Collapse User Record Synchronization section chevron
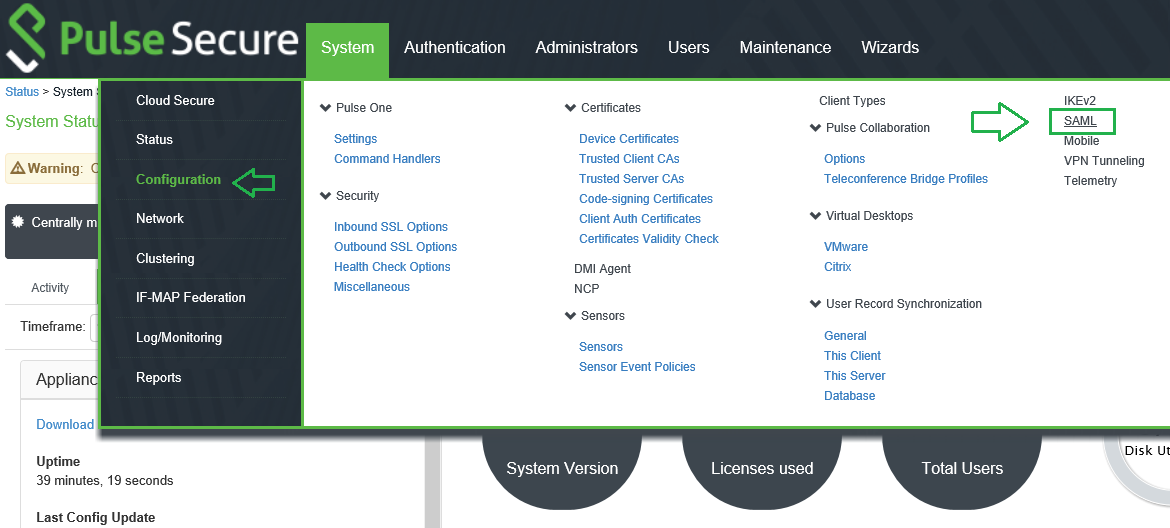This screenshot has height=528, width=1170. 815,304
